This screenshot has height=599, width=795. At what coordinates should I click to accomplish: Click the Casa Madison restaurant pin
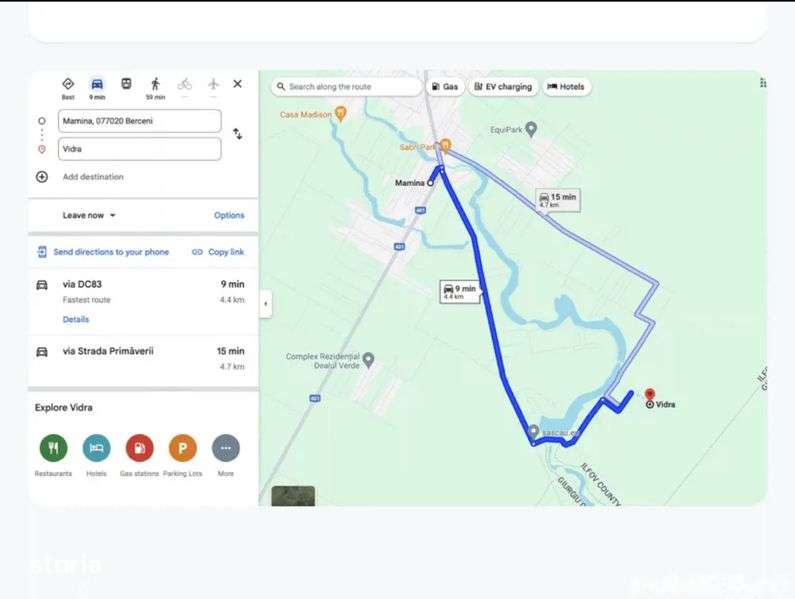(x=341, y=114)
